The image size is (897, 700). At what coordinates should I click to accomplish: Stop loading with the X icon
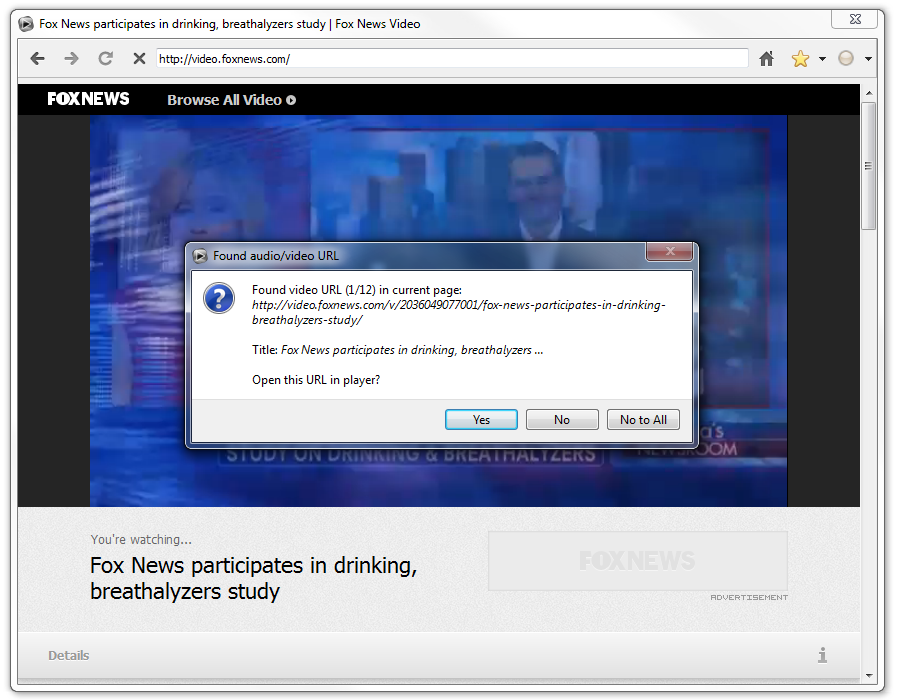[139, 58]
